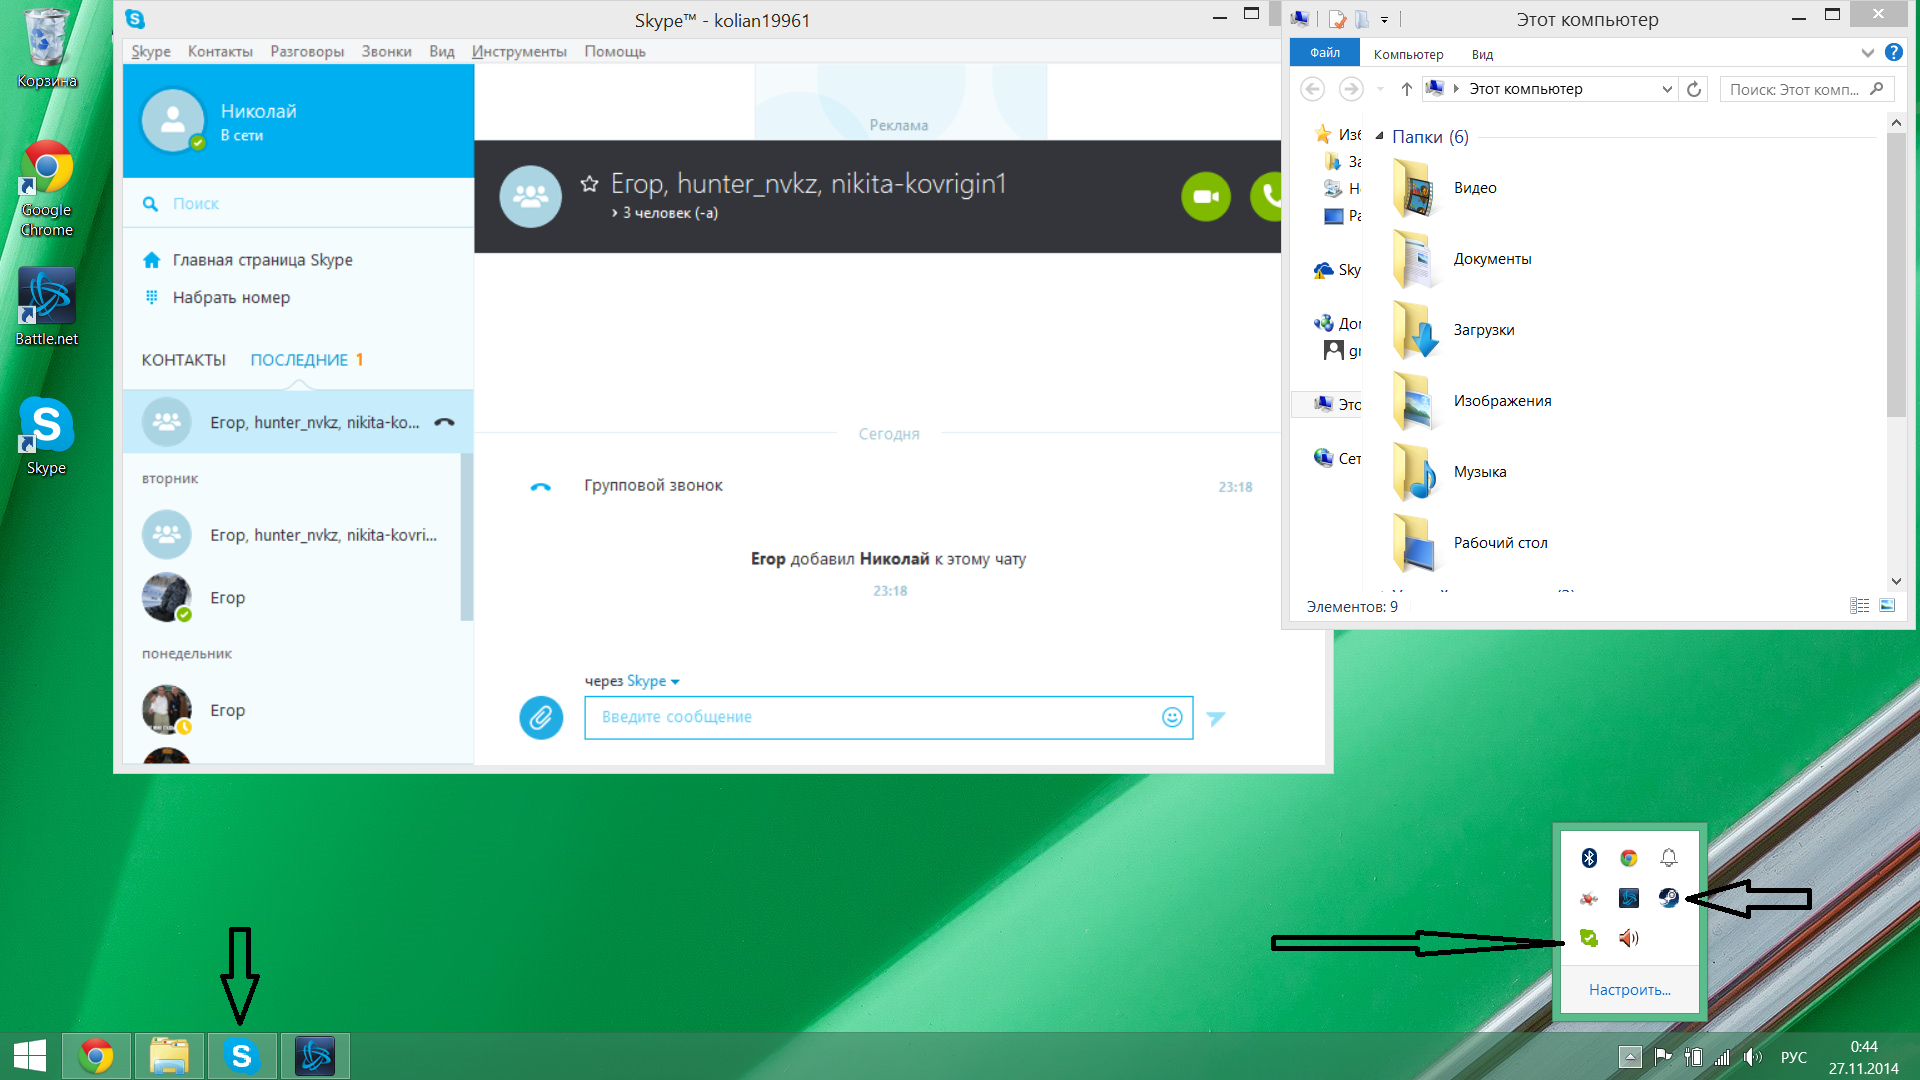Attach a file with the paperclip button
The height and width of the screenshot is (1080, 1920).
click(x=541, y=718)
